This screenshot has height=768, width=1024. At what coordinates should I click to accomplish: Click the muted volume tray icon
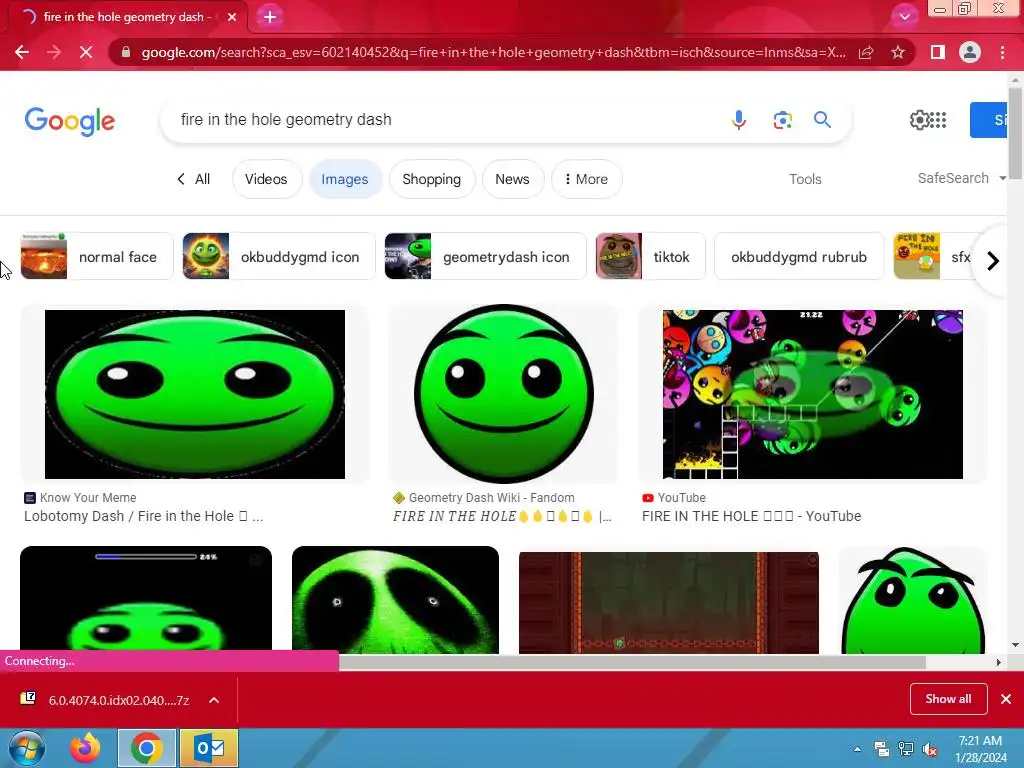point(930,749)
